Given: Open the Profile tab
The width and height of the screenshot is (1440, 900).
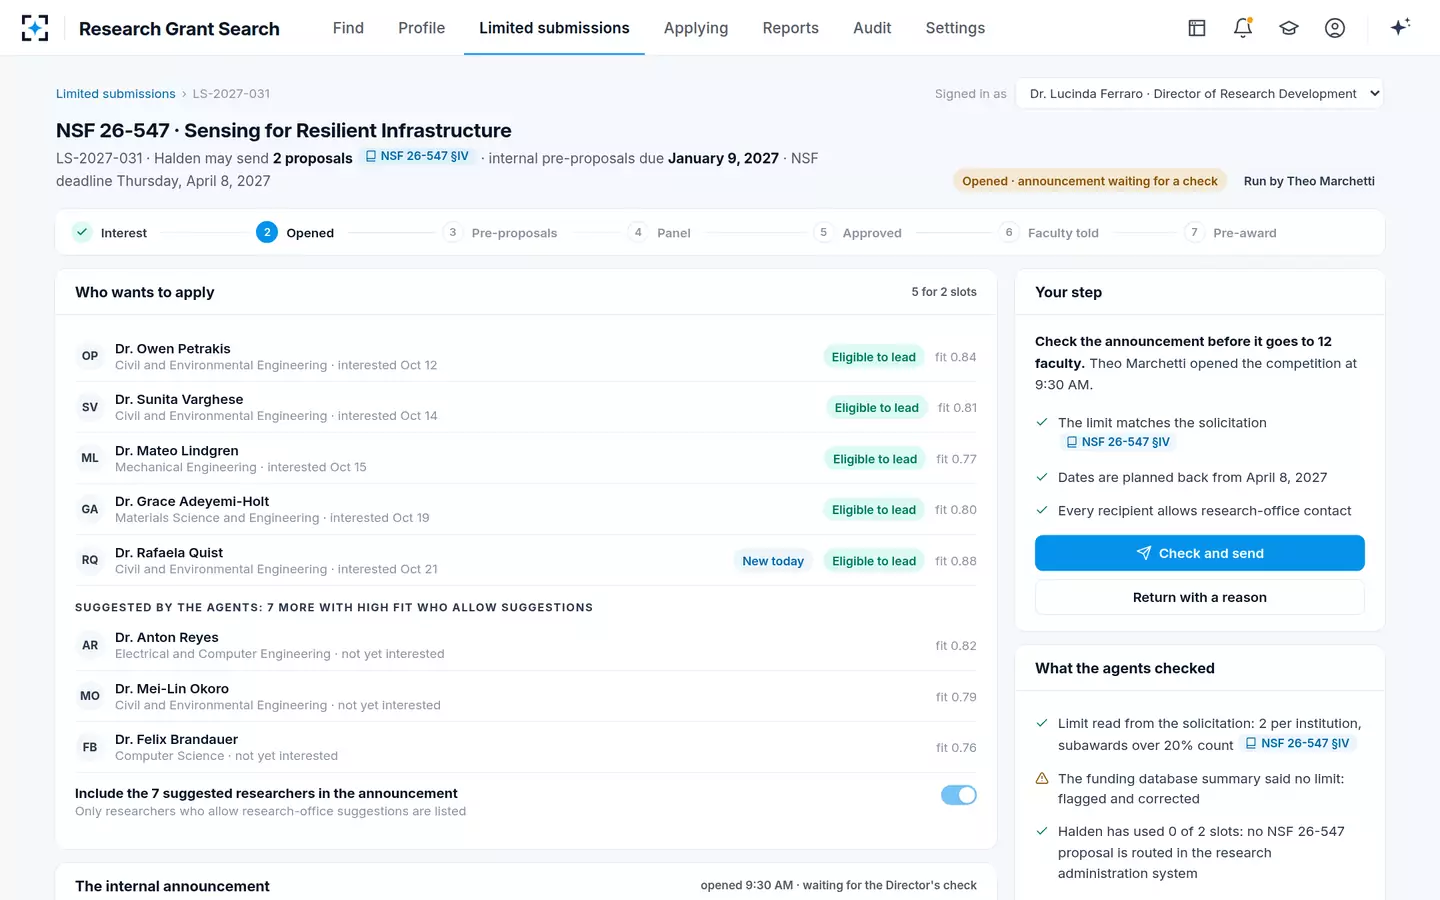Looking at the screenshot, I should (x=421, y=28).
